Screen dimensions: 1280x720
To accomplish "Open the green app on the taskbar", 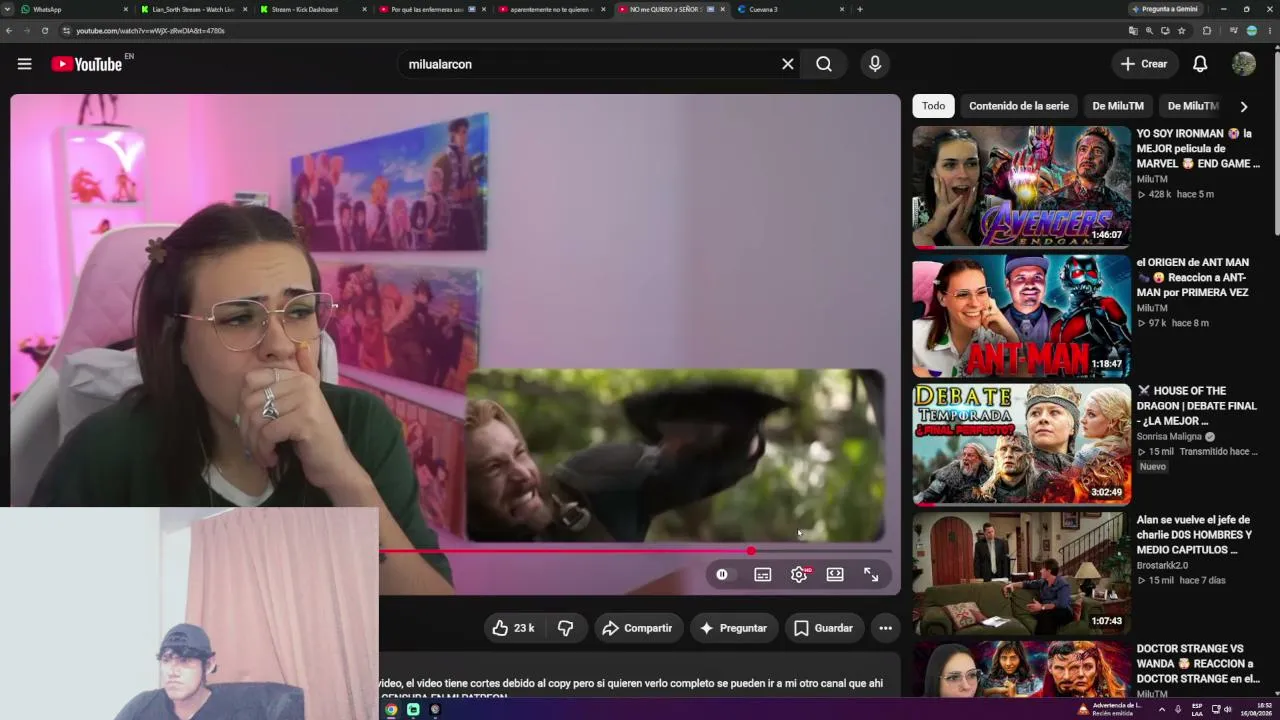I will (x=413, y=710).
